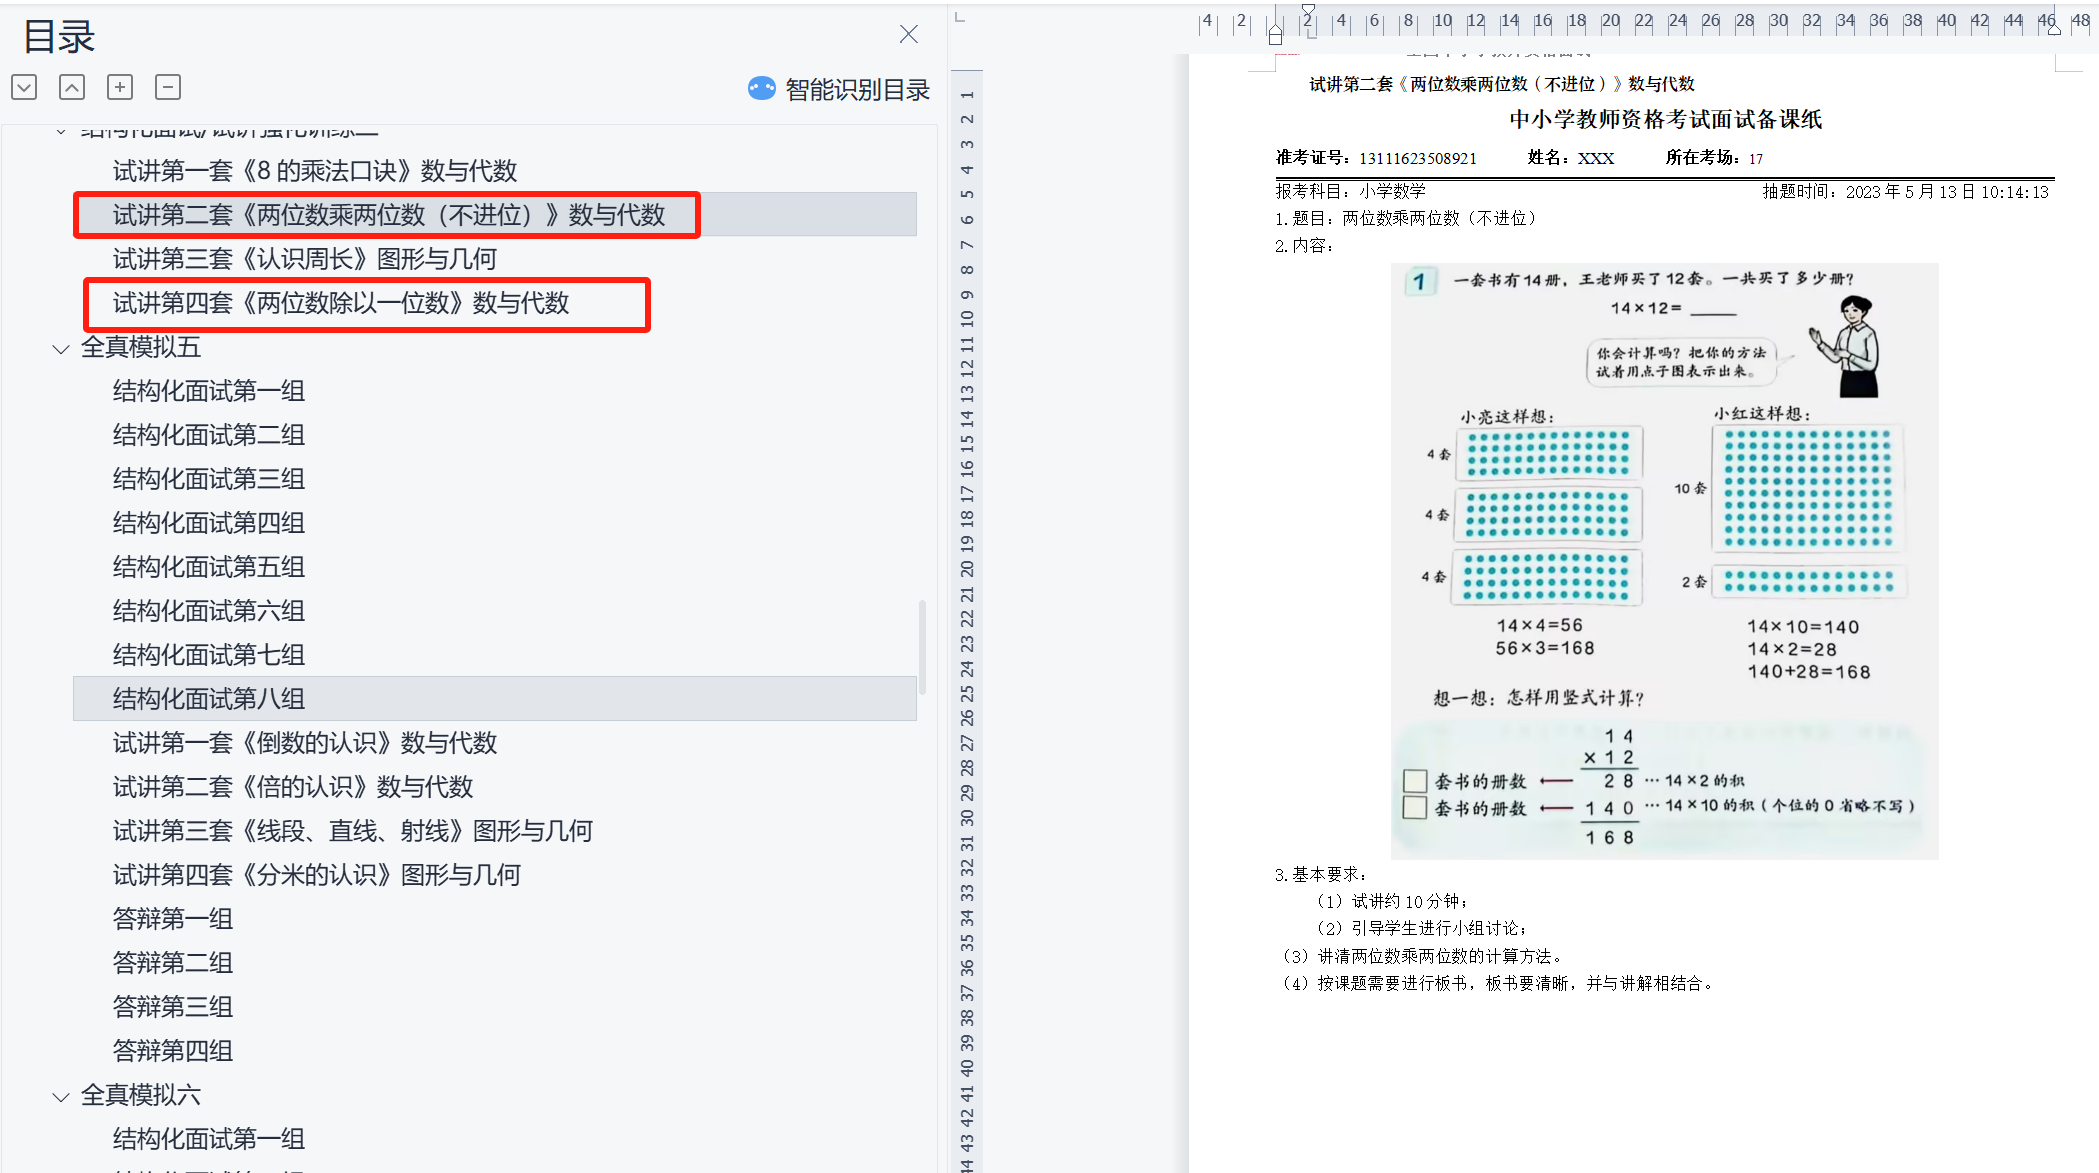Close the 目录 navigation panel
Viewport: 2099px width, 1173px height.
coord(908,35)
